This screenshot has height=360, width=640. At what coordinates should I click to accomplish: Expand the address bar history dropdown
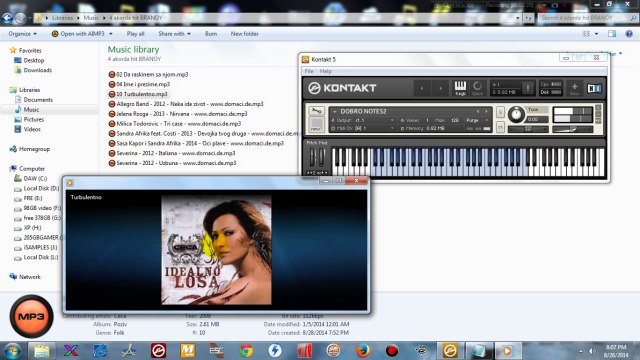coord(518,18)
